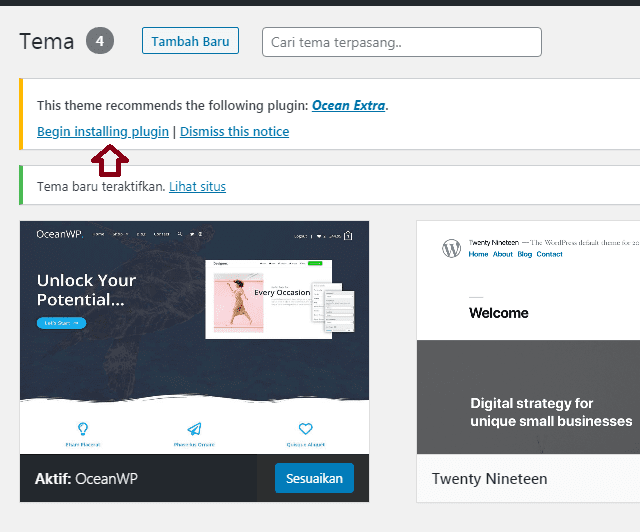Screen dimensions: 640x532
Task: Click the blue button under Unlock Your Potential
Action: [x=62, y=323]
